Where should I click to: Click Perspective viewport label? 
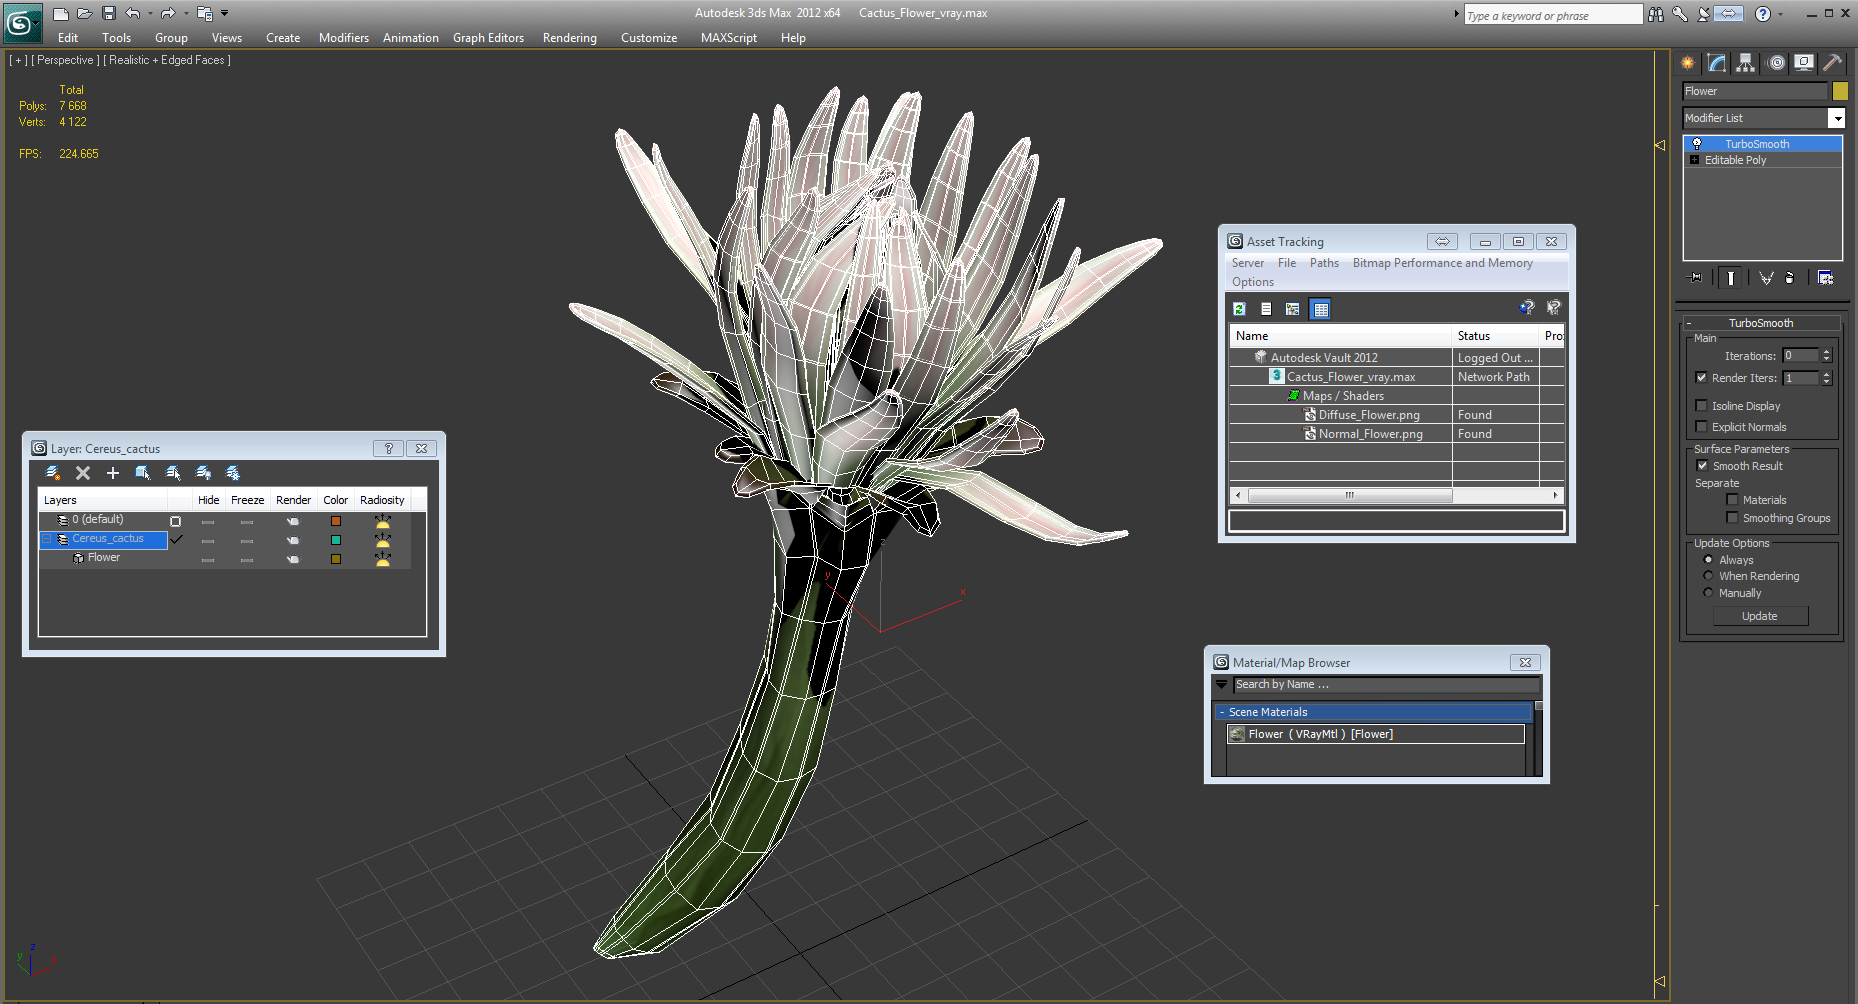pyautogui.click(x=67, y=60)
